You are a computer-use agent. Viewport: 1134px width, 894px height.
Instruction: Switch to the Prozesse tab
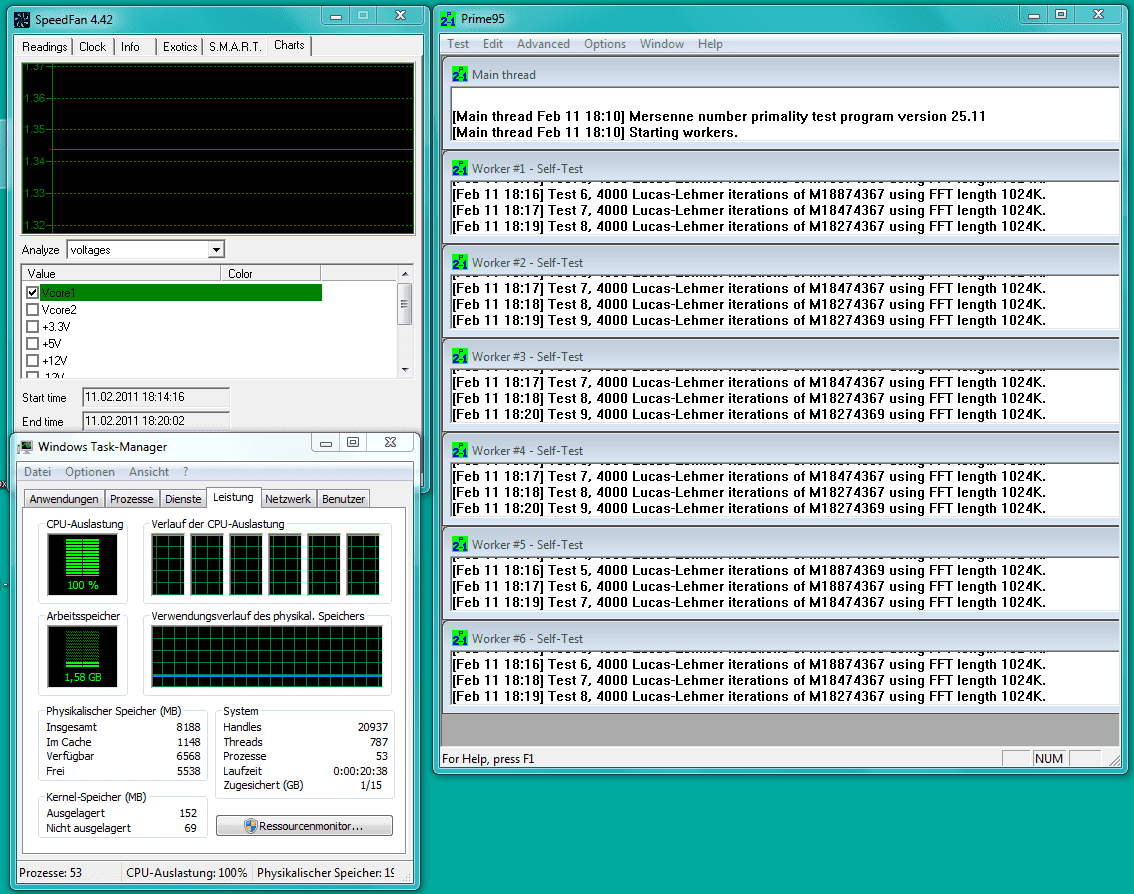pos(132,499)
